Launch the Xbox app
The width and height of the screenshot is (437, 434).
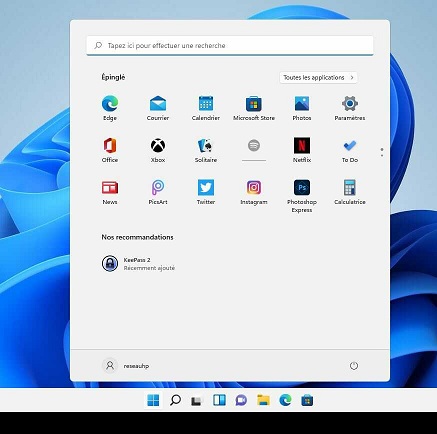158,150
